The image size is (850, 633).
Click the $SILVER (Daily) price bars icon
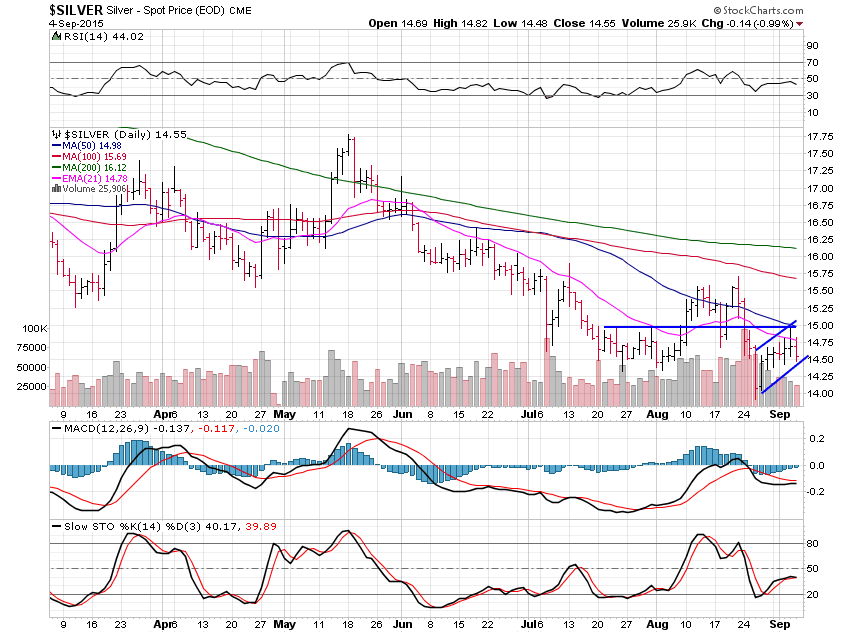pyautogui.click(x=57, y=134)
